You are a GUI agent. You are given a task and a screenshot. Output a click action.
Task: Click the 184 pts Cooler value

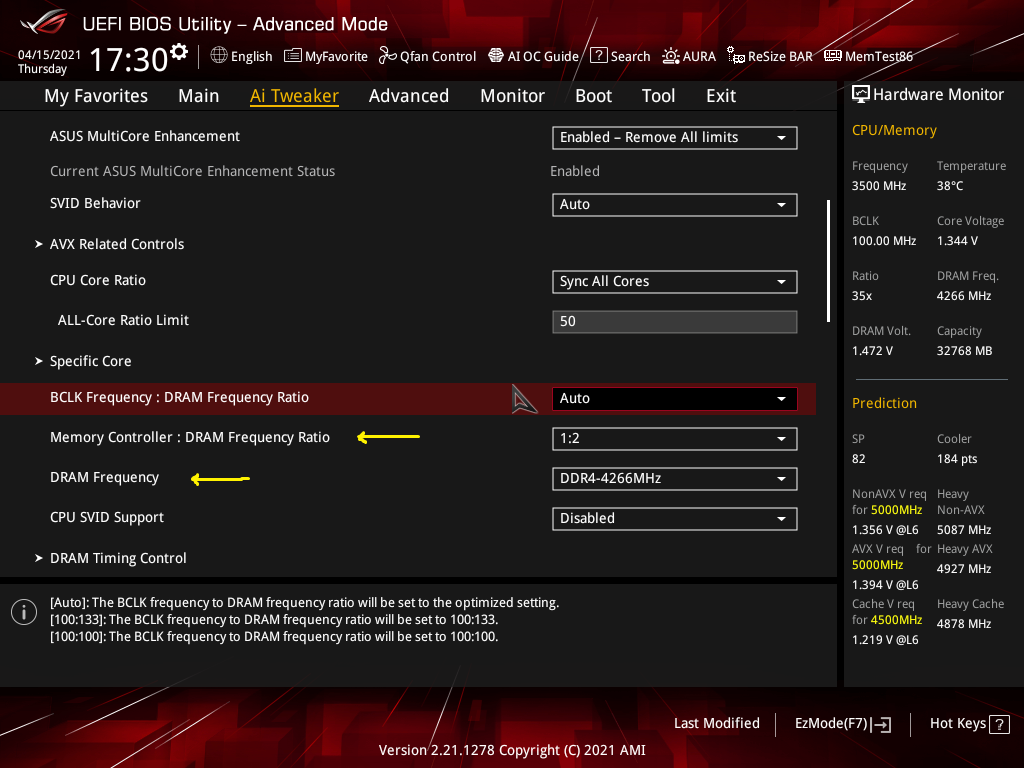[x=957, y=459]
